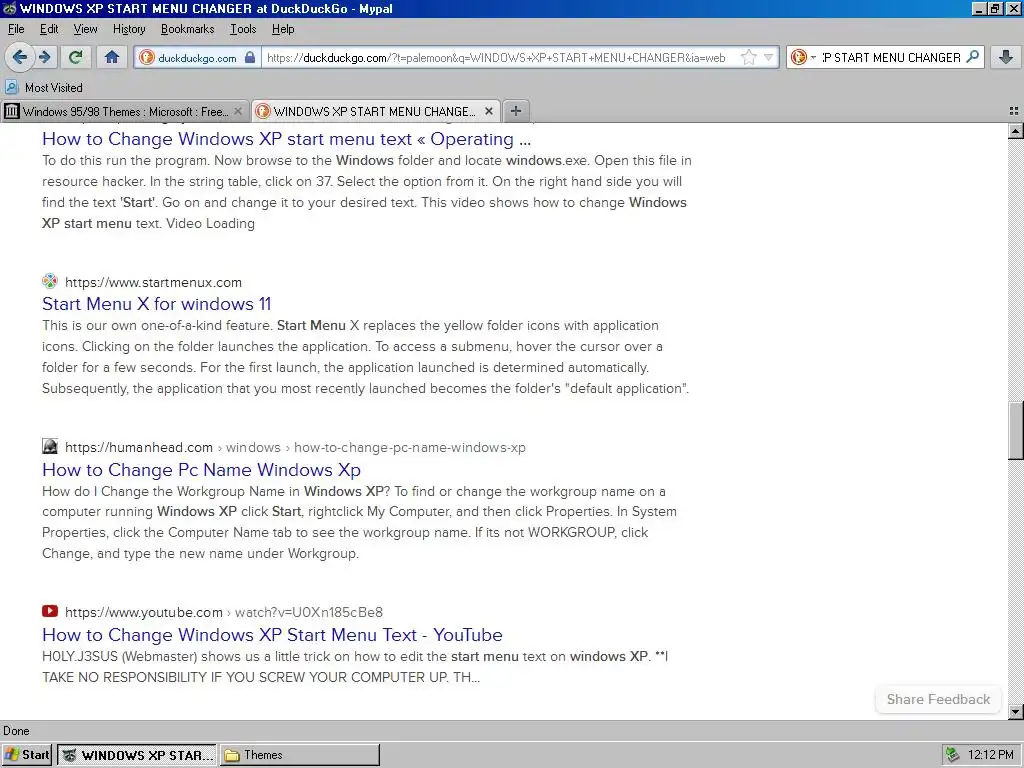Open the View menu
The width and height of the screenshot is (1024, 768).
pyautogui.click(x=86, y=29)
